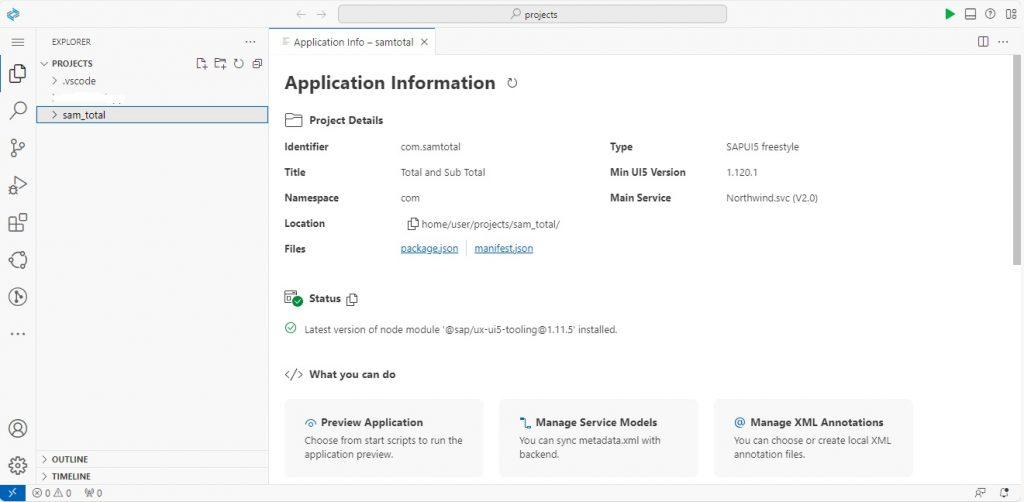1024x502 pixels.
Task: Open the notifications bell in status bar
Action: 1004,493
